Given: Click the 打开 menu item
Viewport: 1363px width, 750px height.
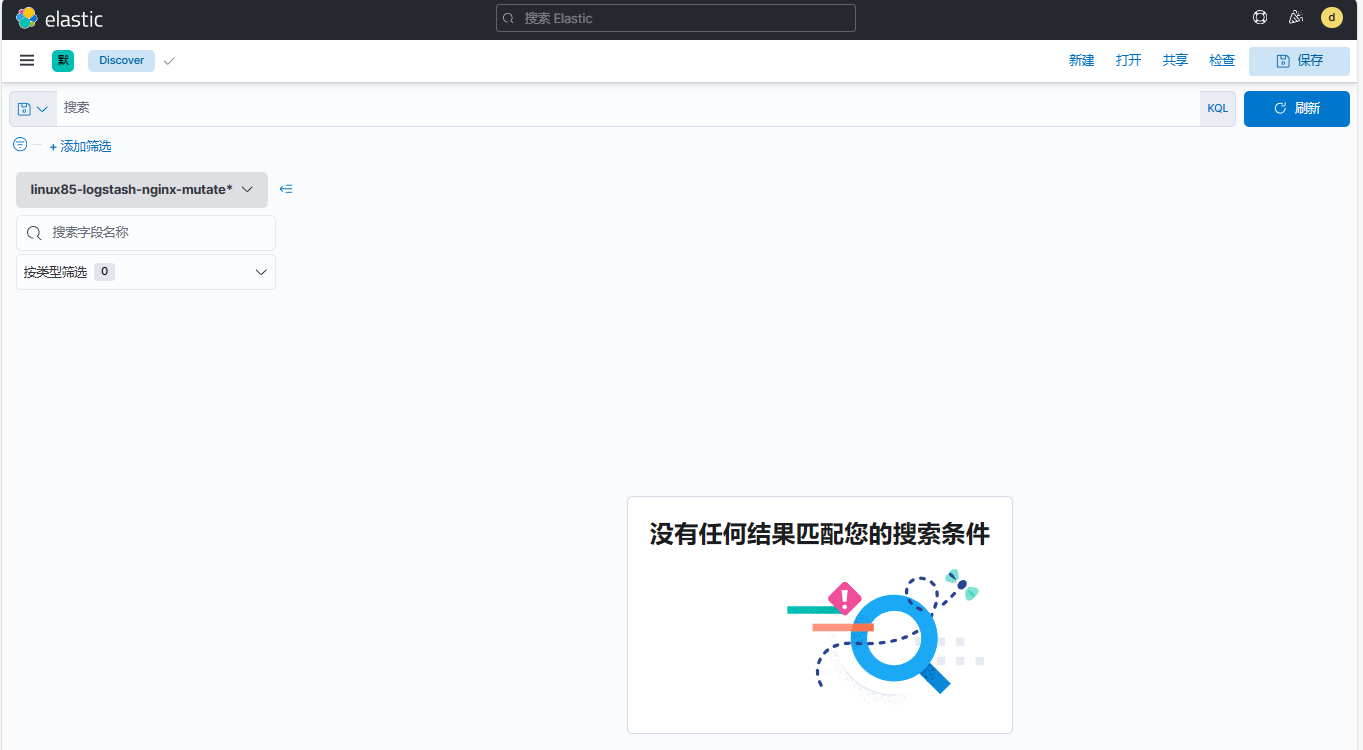Looking at the screenshot, I should (x=1128, y=61).
